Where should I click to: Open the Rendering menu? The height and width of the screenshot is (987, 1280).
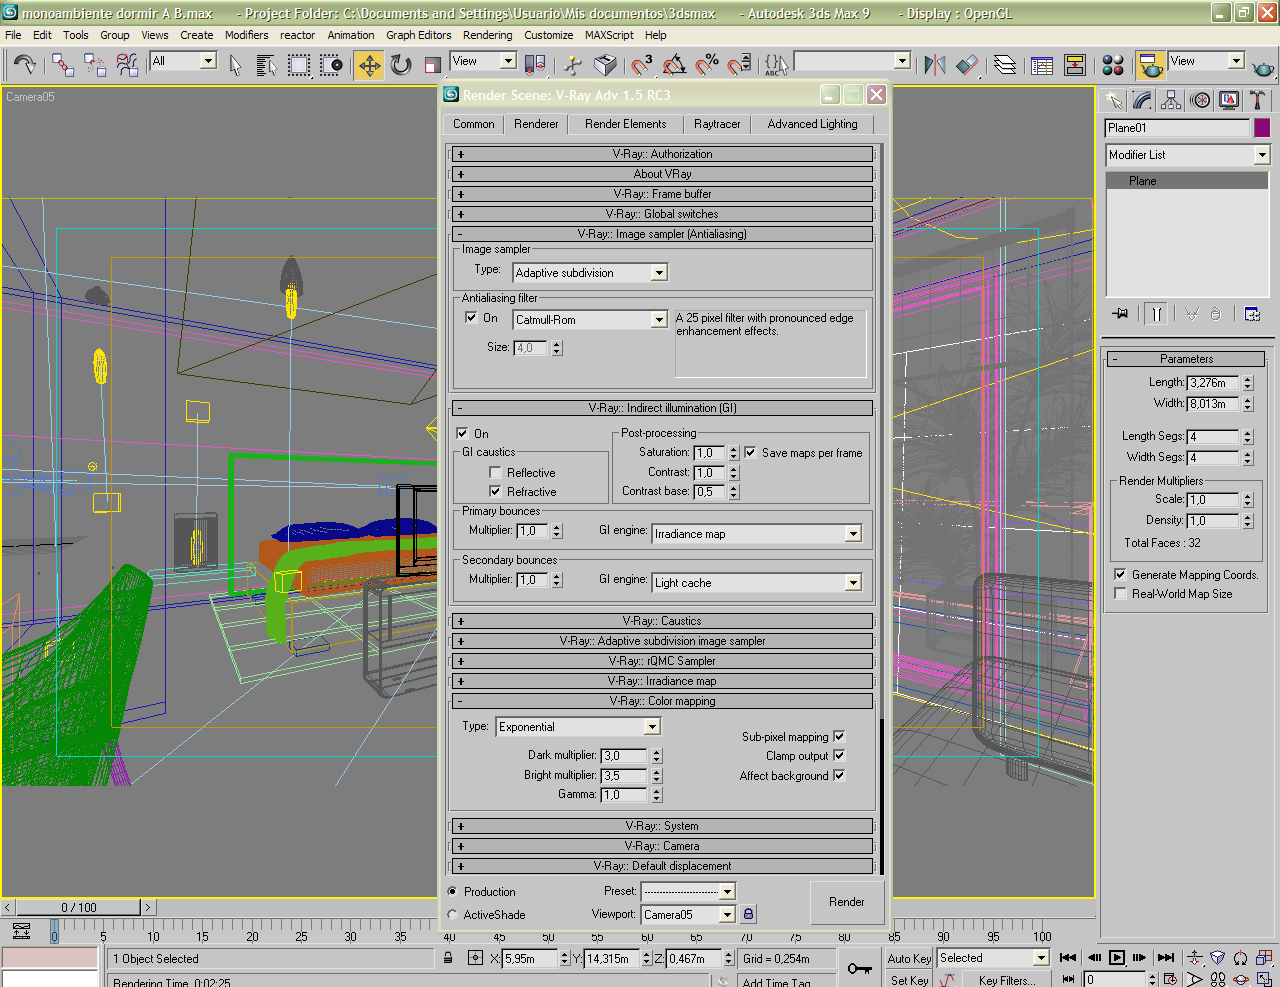click(x=487, y=35)
